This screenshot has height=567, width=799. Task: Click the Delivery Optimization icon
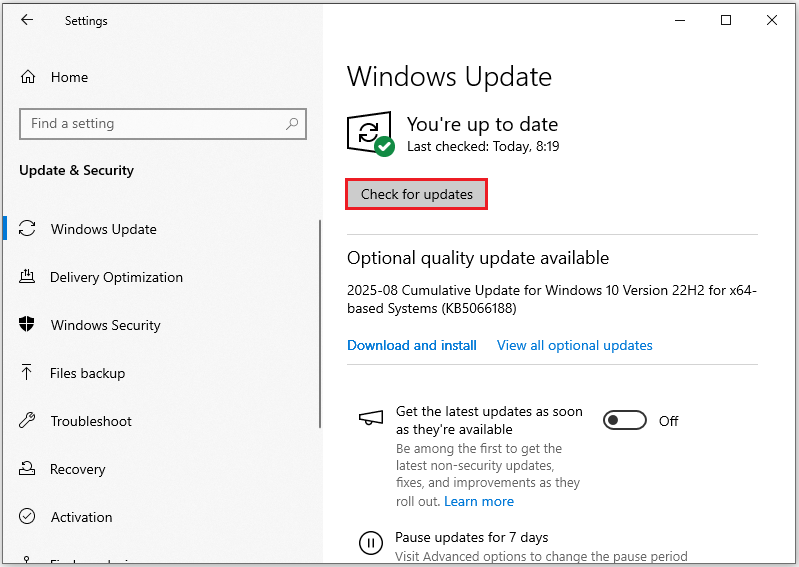pyautogui.click(x=28, y=277)
